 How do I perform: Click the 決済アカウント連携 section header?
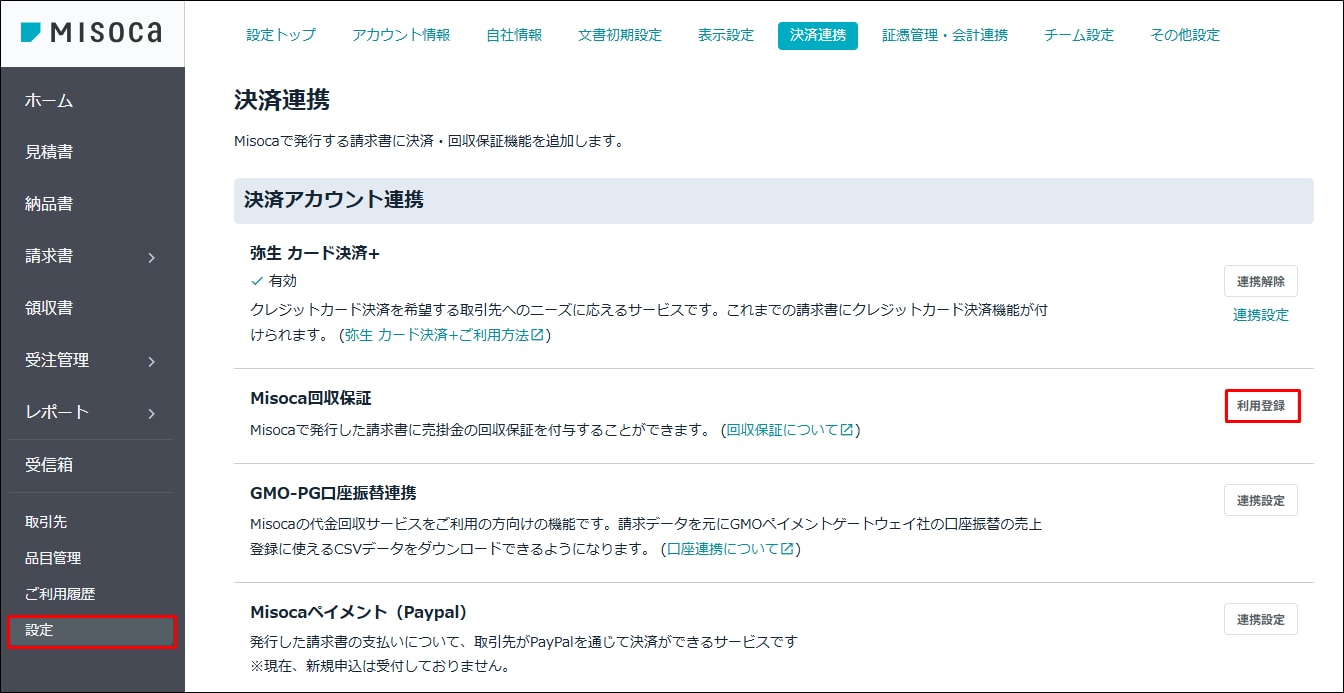773,200
